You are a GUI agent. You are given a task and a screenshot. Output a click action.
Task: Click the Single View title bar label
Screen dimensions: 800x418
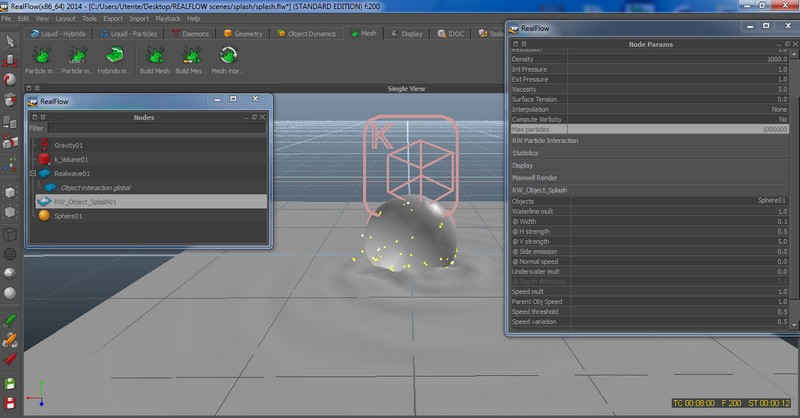(x=406, y=89)
